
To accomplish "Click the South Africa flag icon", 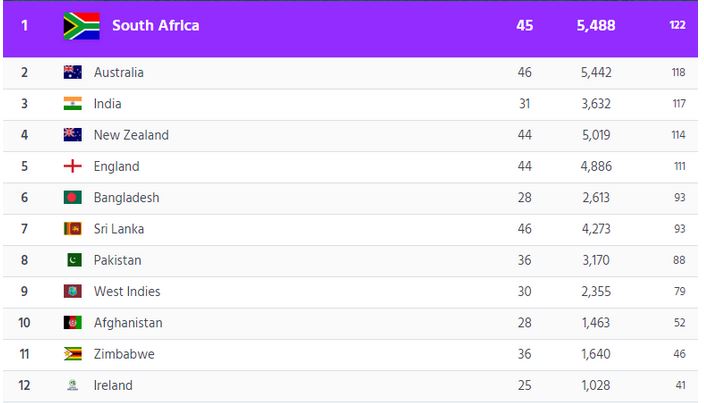I will pyautogui.click(x=80, y=26).
